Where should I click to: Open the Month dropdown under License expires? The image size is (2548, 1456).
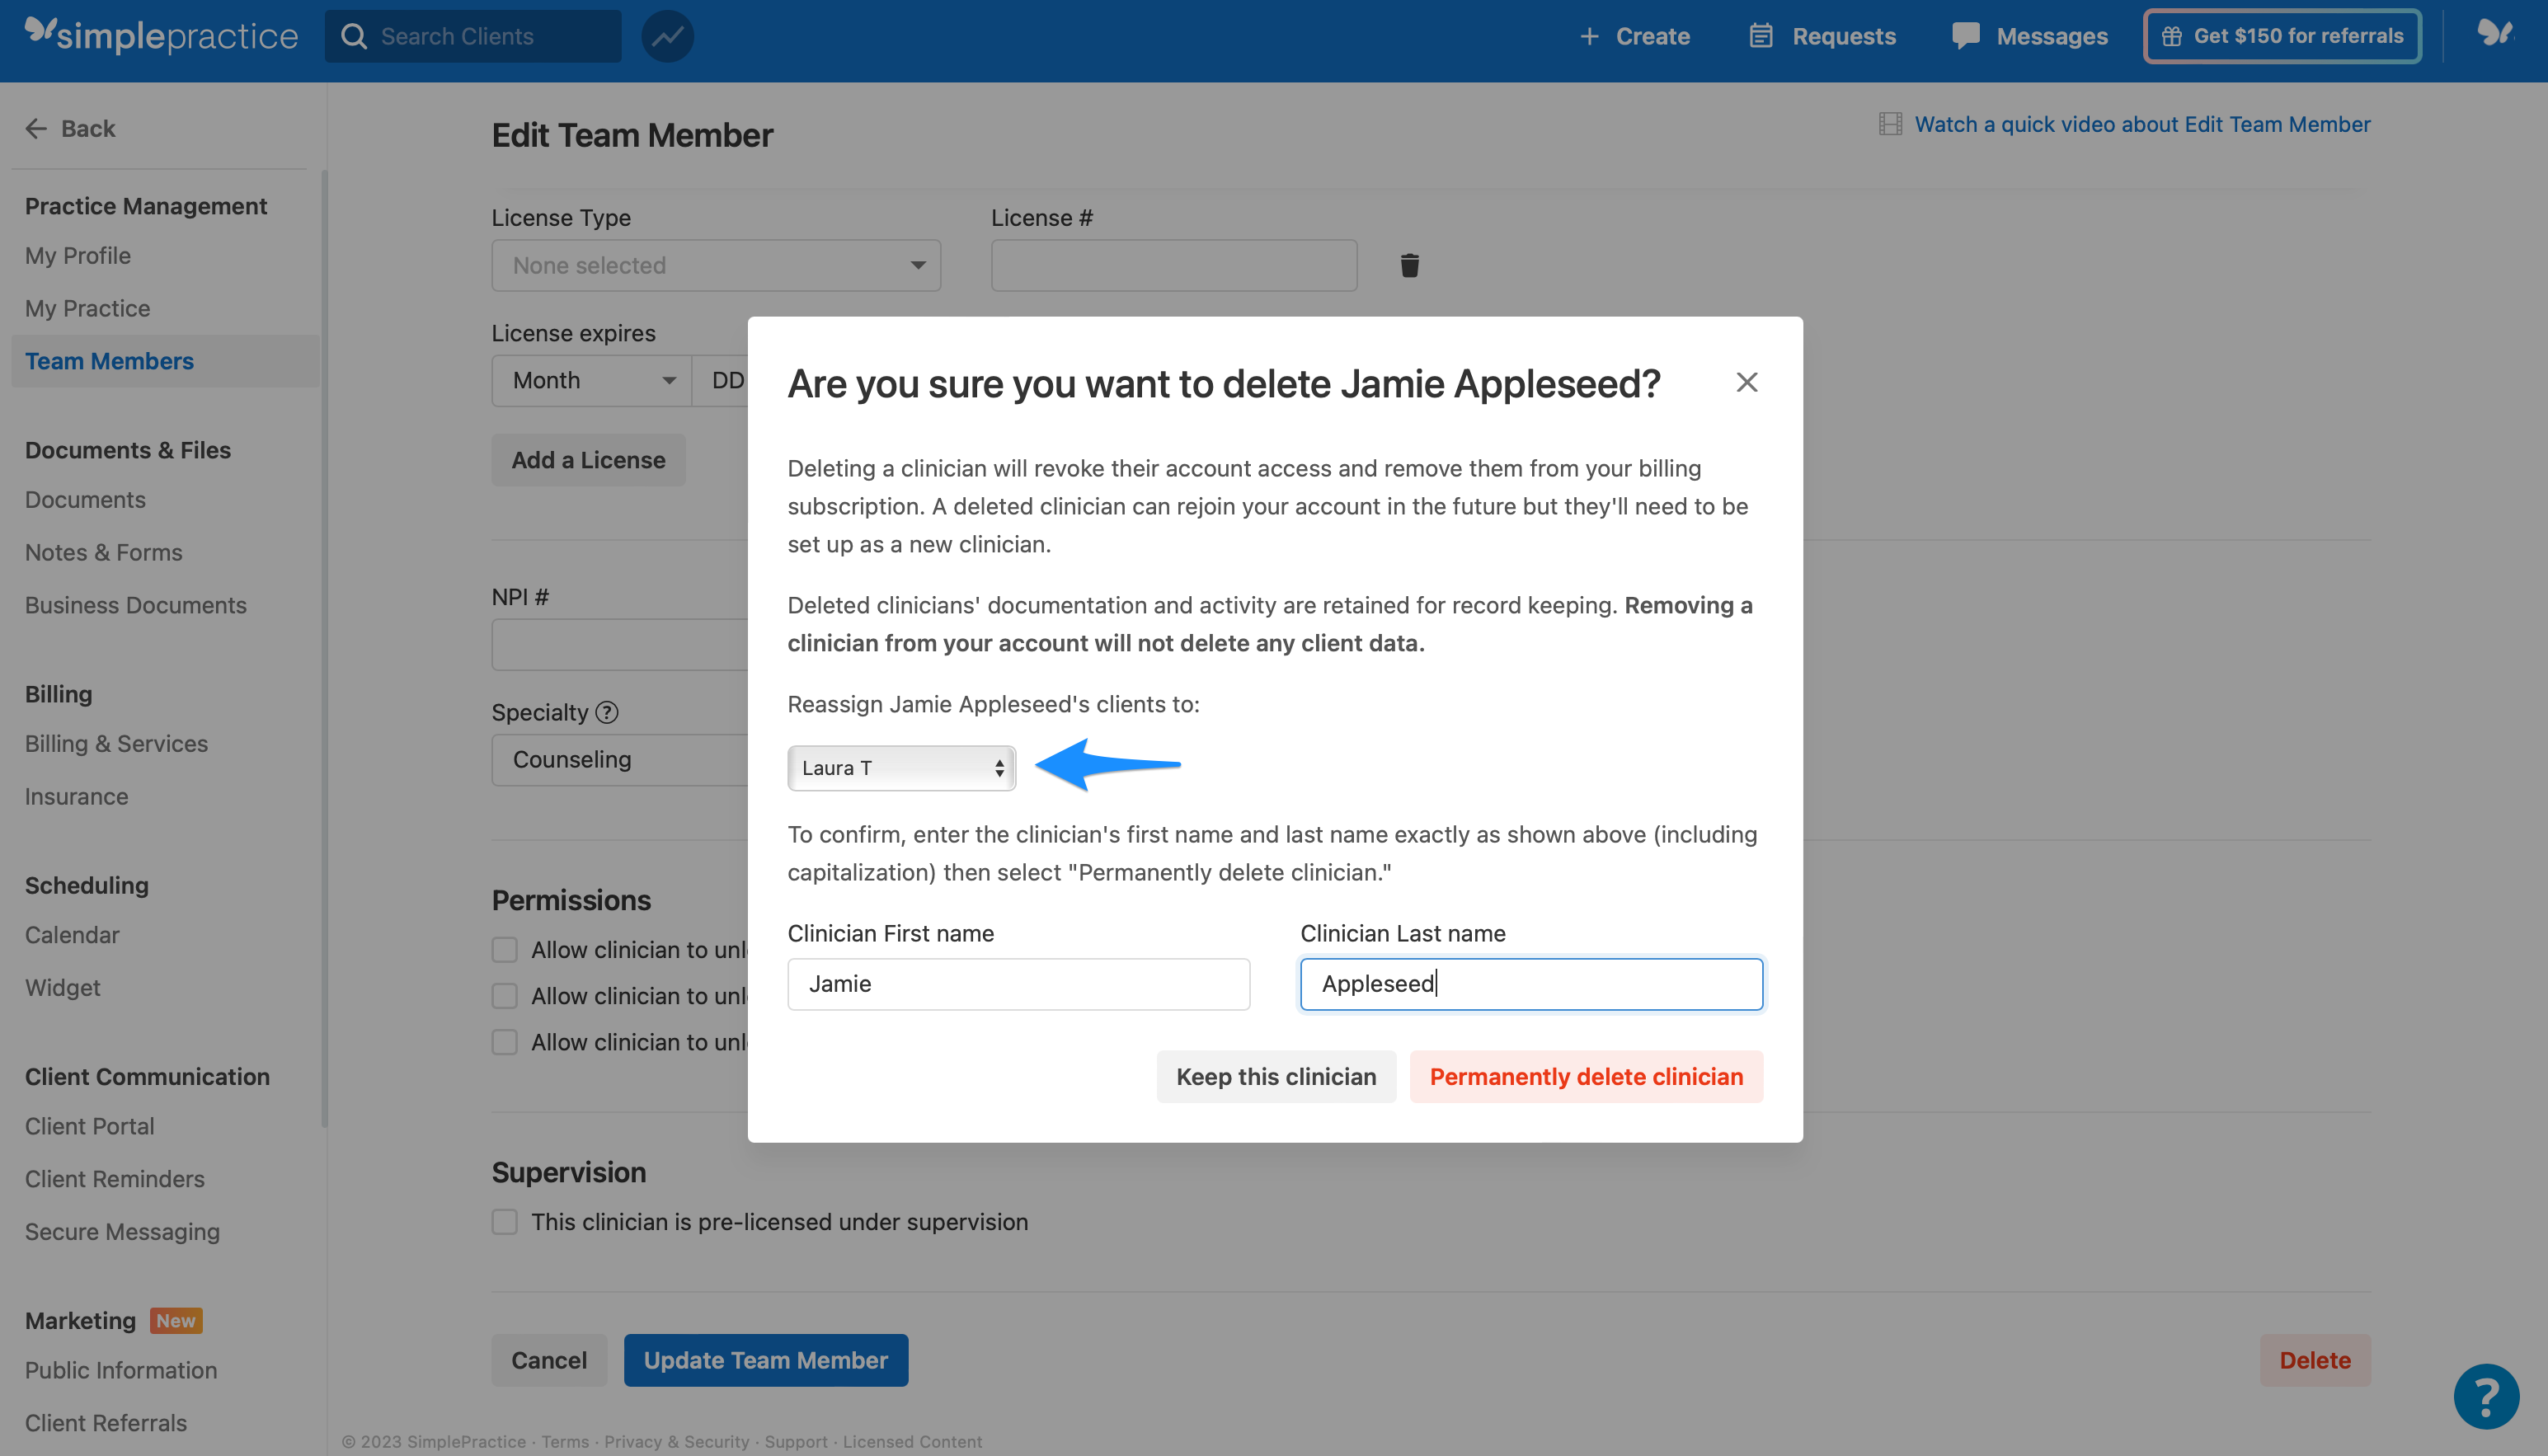coord(591,380)
